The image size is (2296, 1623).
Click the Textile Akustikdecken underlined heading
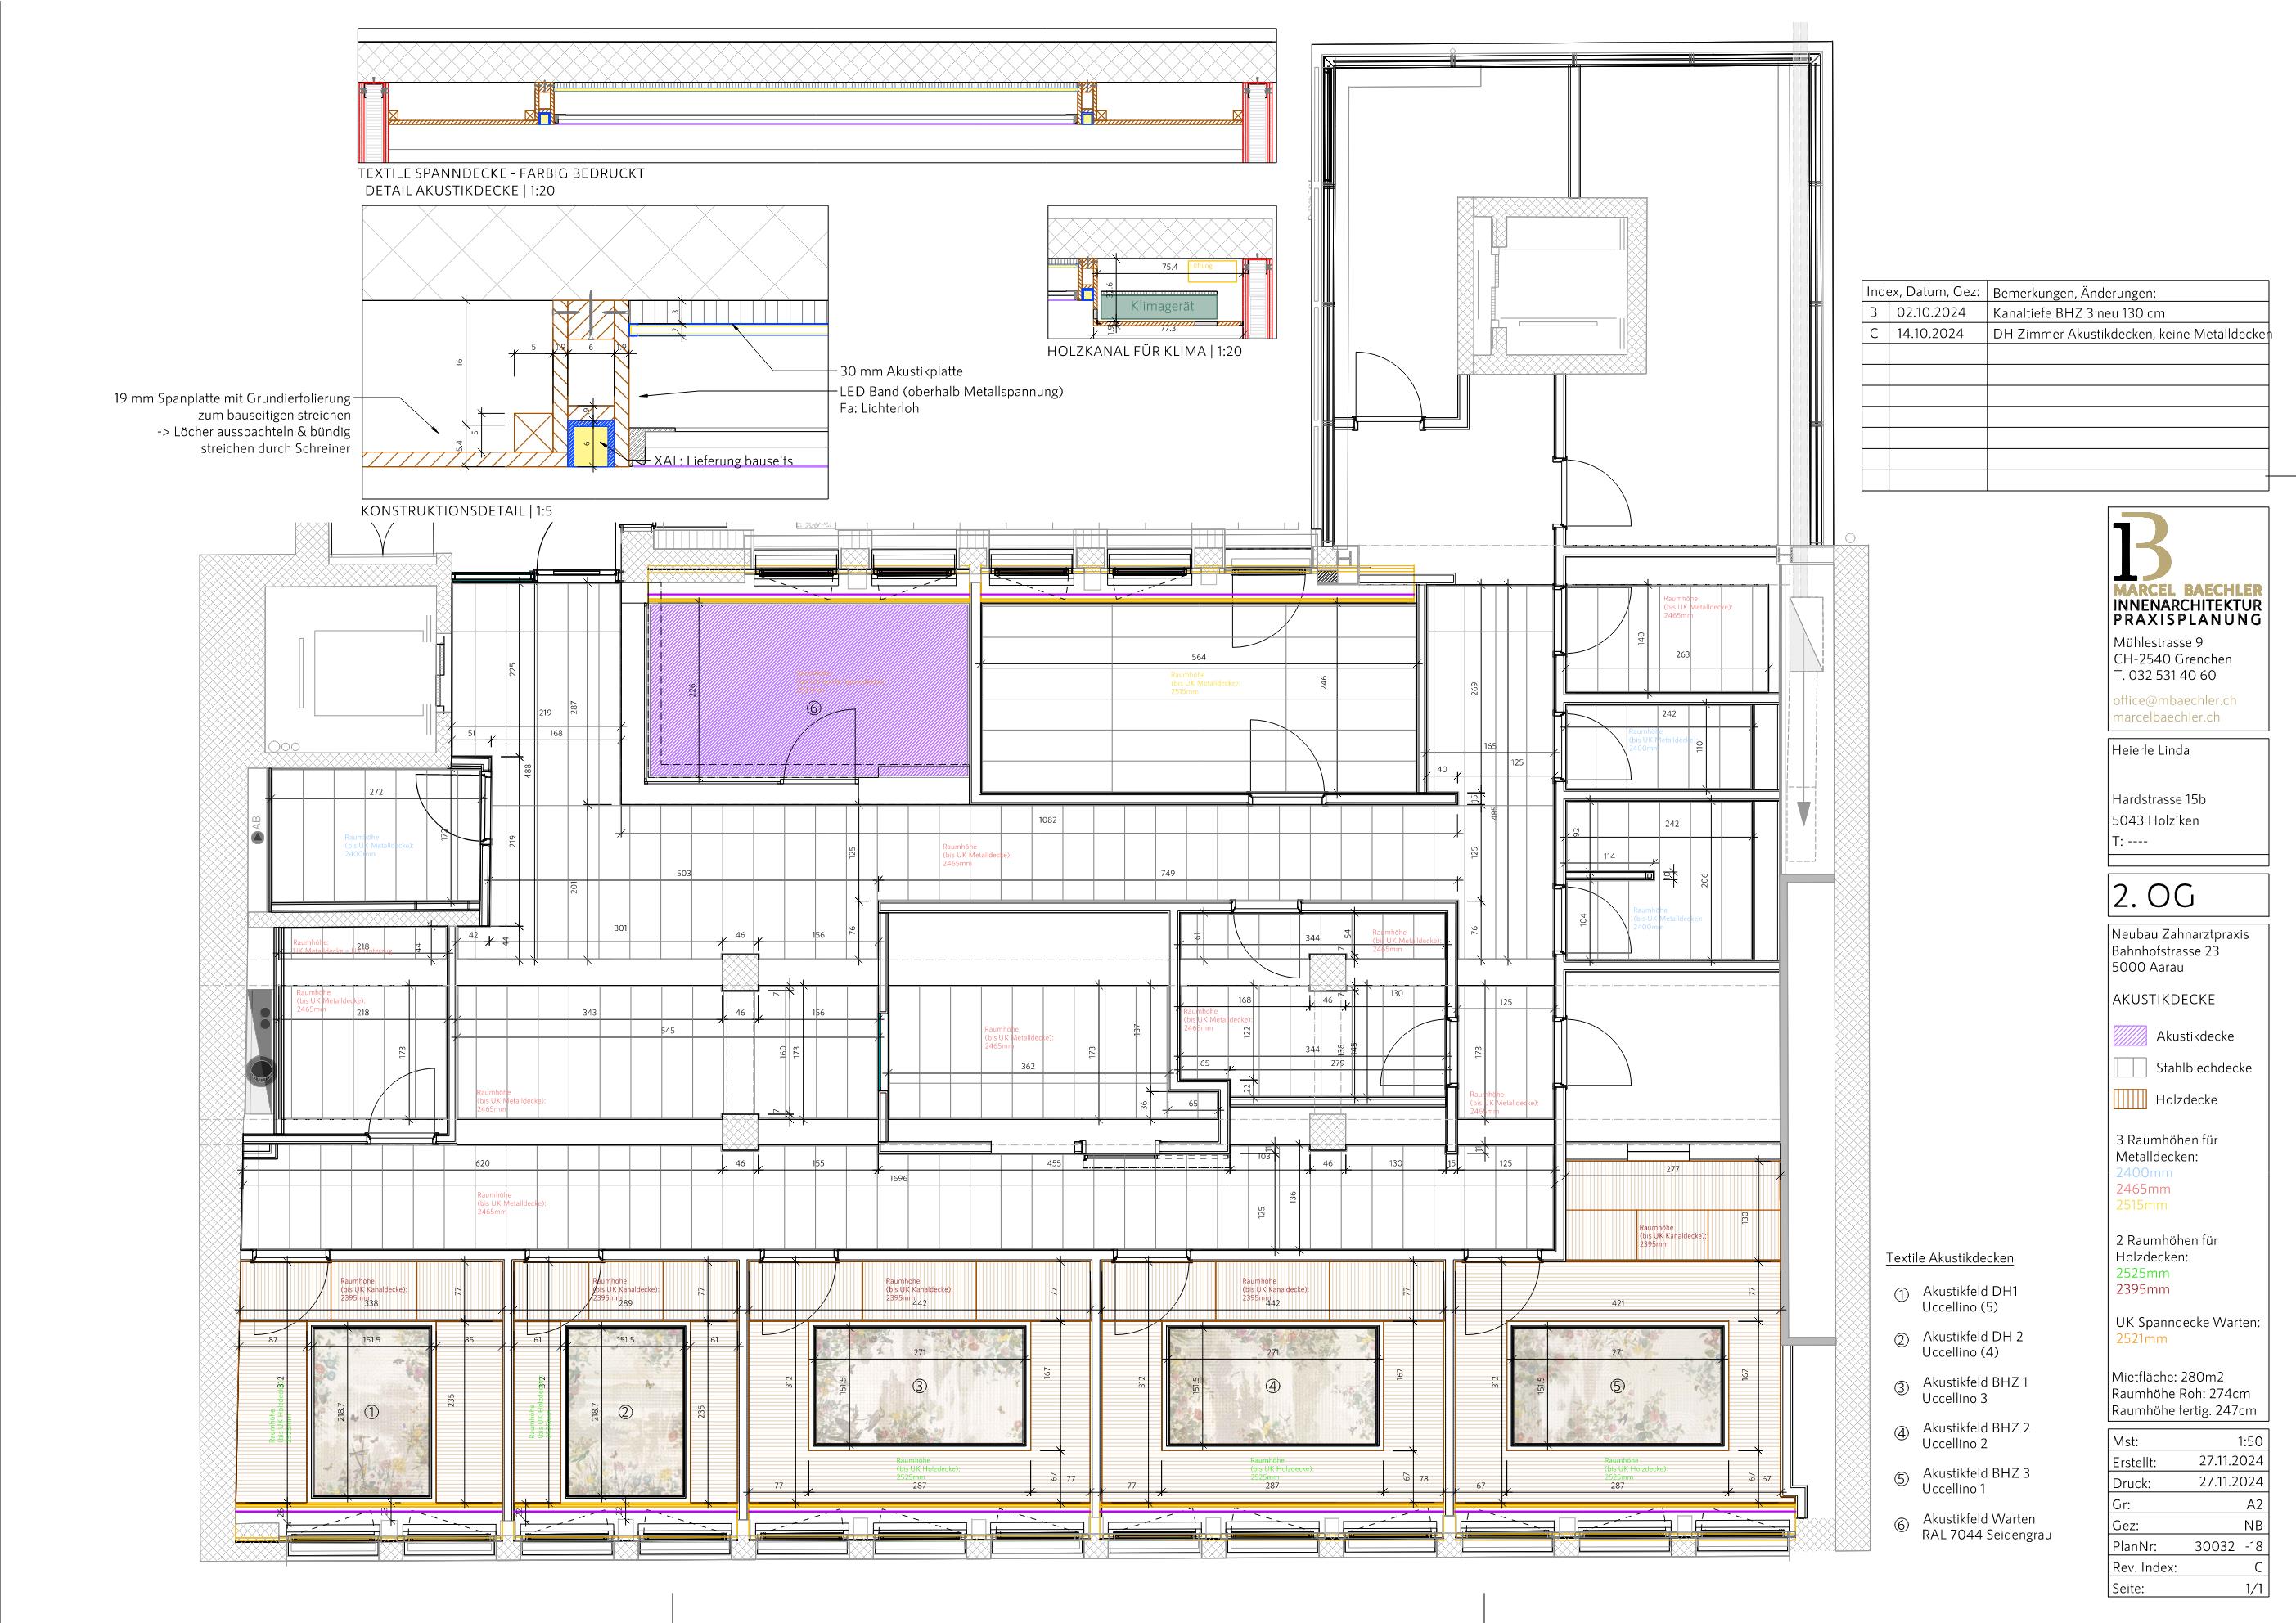[x=1949, y=1258]
